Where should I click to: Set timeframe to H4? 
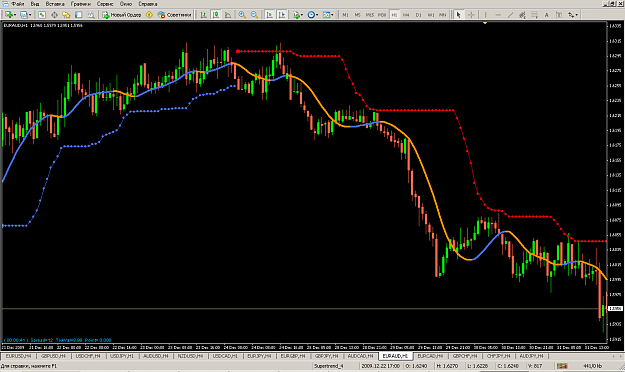[x=406, y=15]
